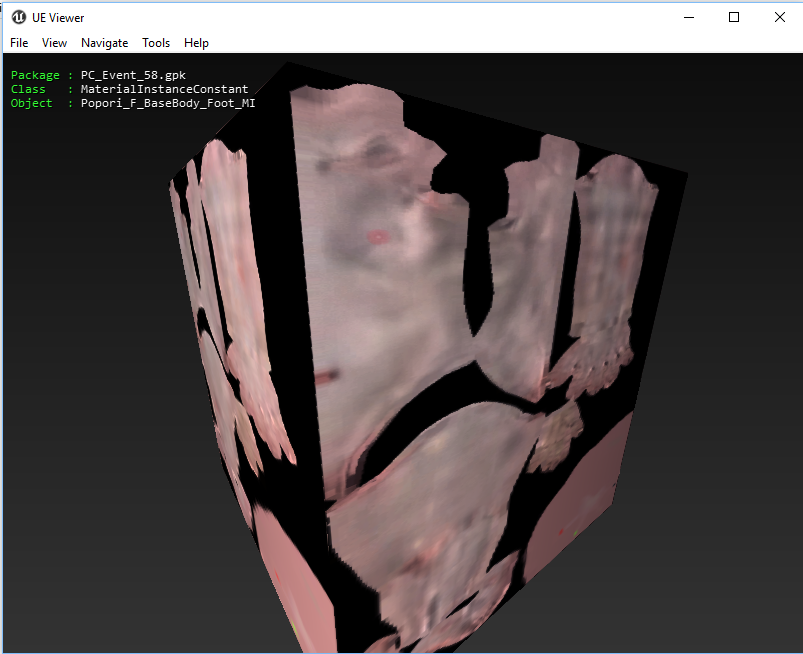Viewport: 803px width, 654px height.
Task: Click the Popori_F_BaseBody_Foot_MI object name
Action: click(x=168, y=103)
